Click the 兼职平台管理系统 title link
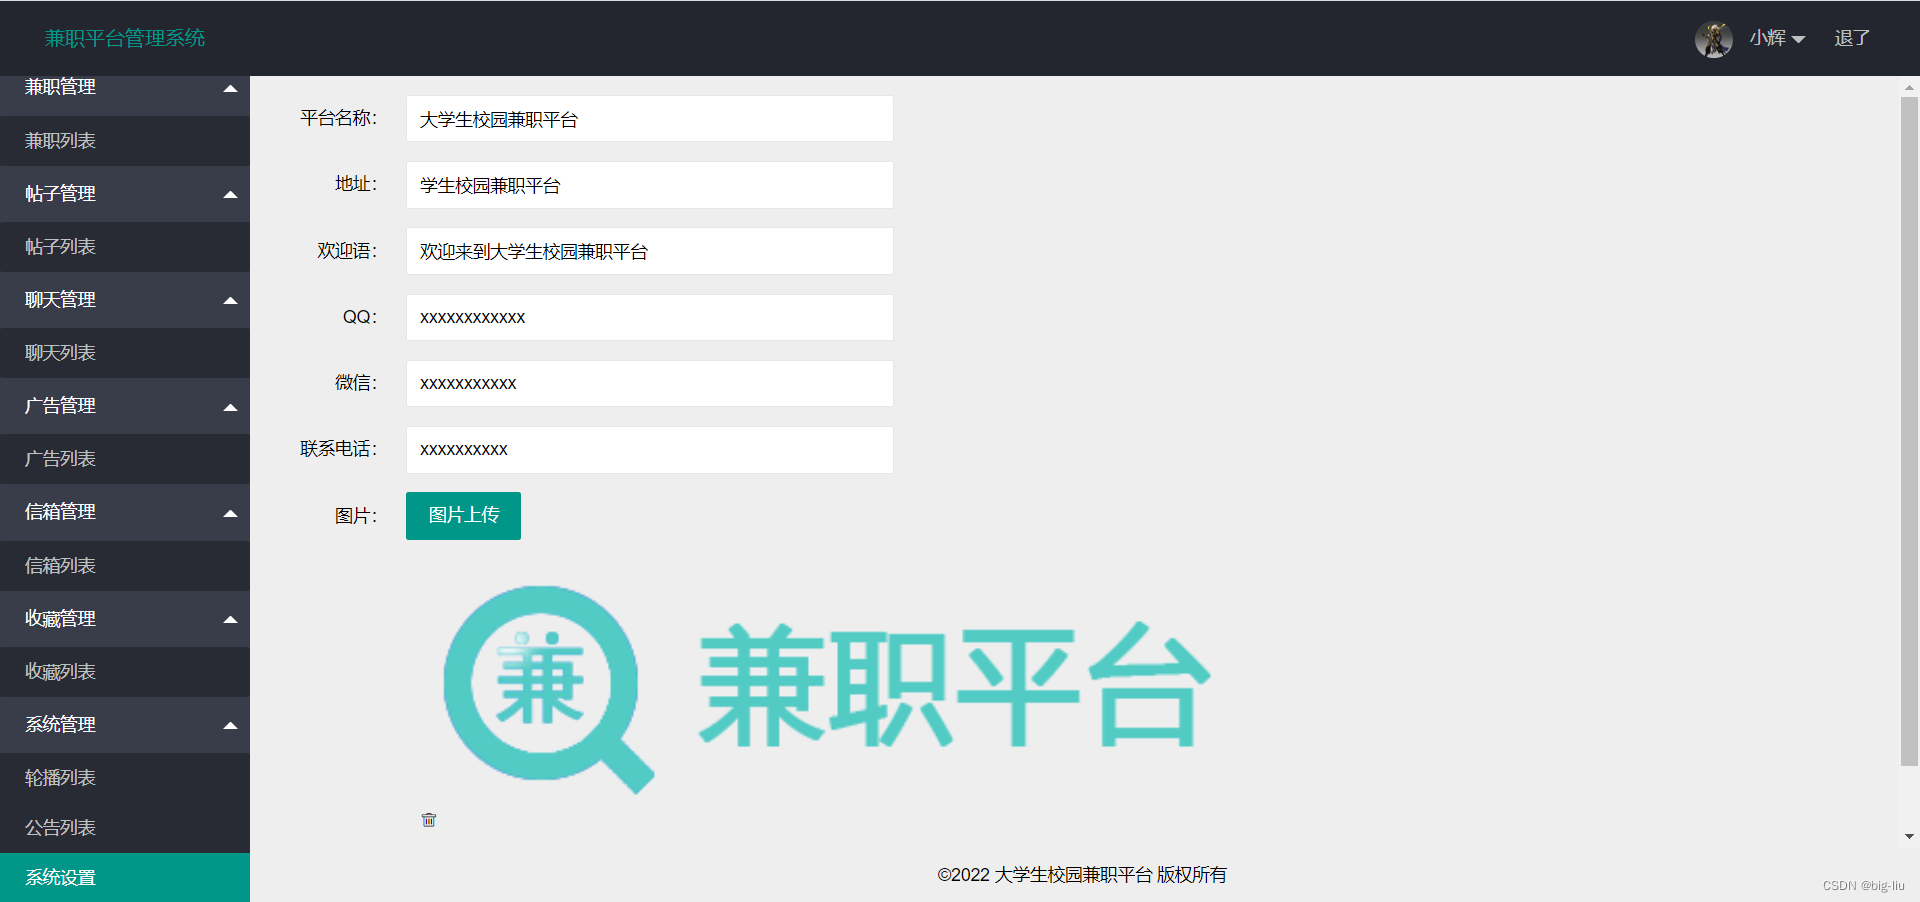Image resolution: width=1920 pixels, height=902 pixels. 125,38
